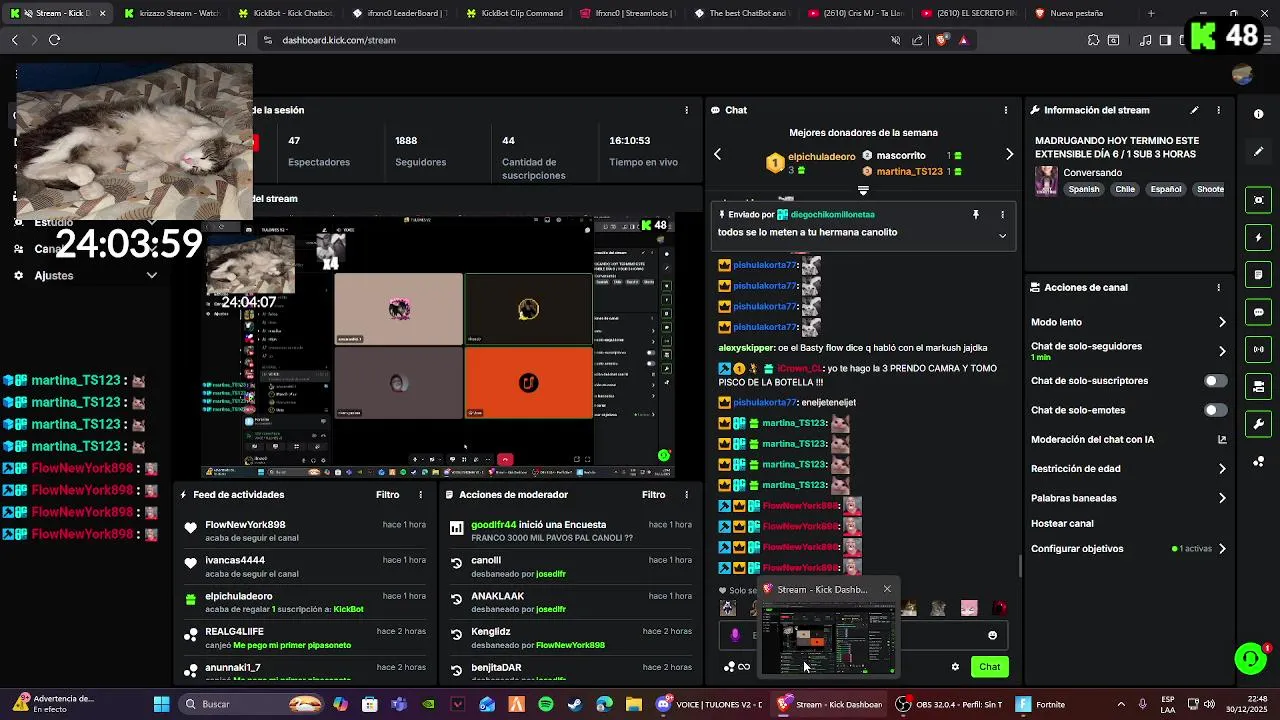Open pinned message three-dot options
Image resolution: width=1280 pixels, height=720 pixels.
click(1002, 214)
